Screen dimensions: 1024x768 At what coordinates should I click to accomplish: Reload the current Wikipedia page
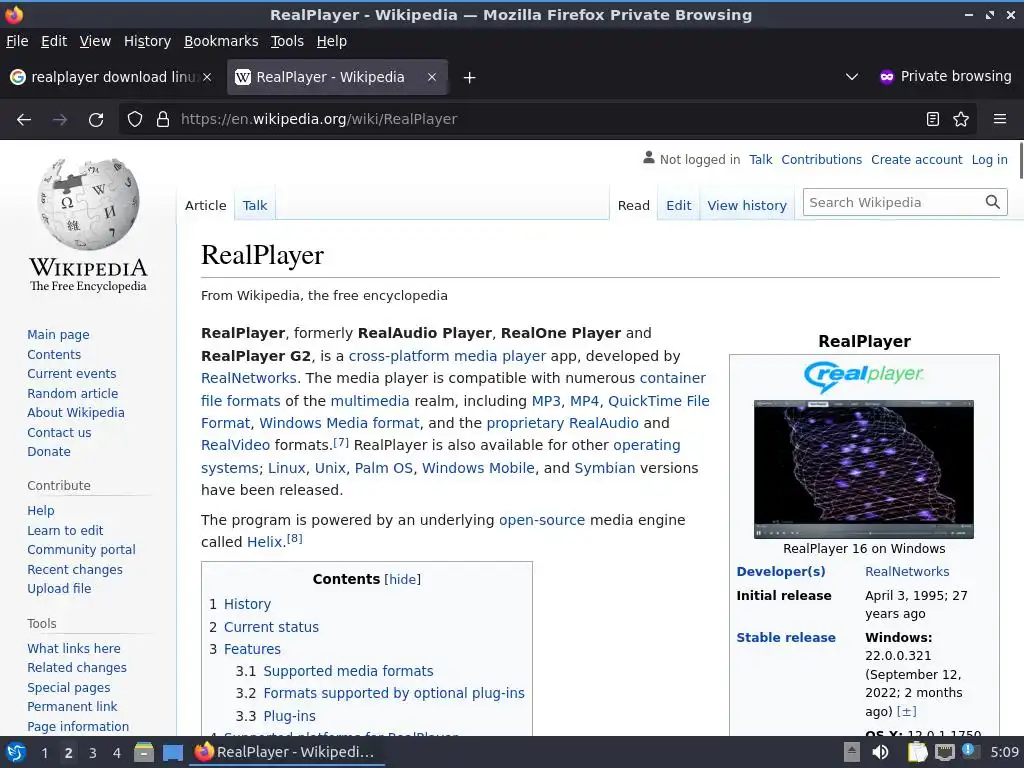pos(96,120)
